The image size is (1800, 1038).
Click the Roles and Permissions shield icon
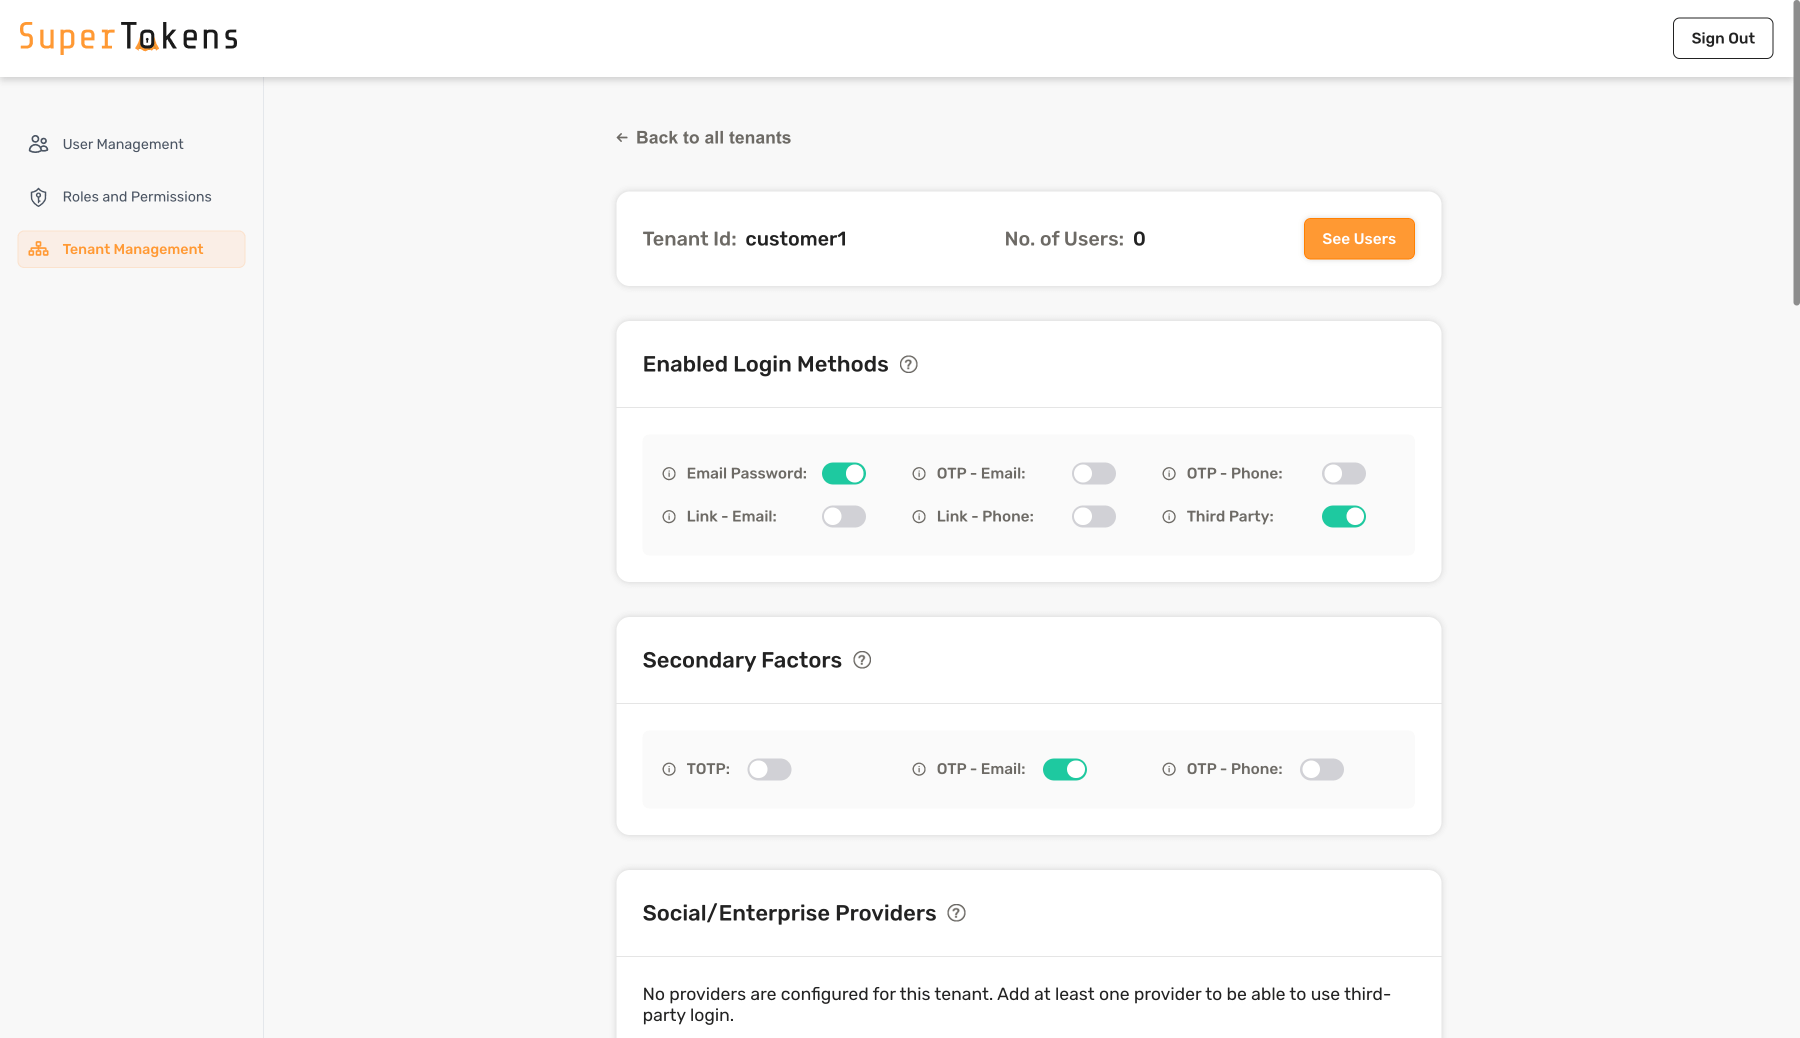38,196
